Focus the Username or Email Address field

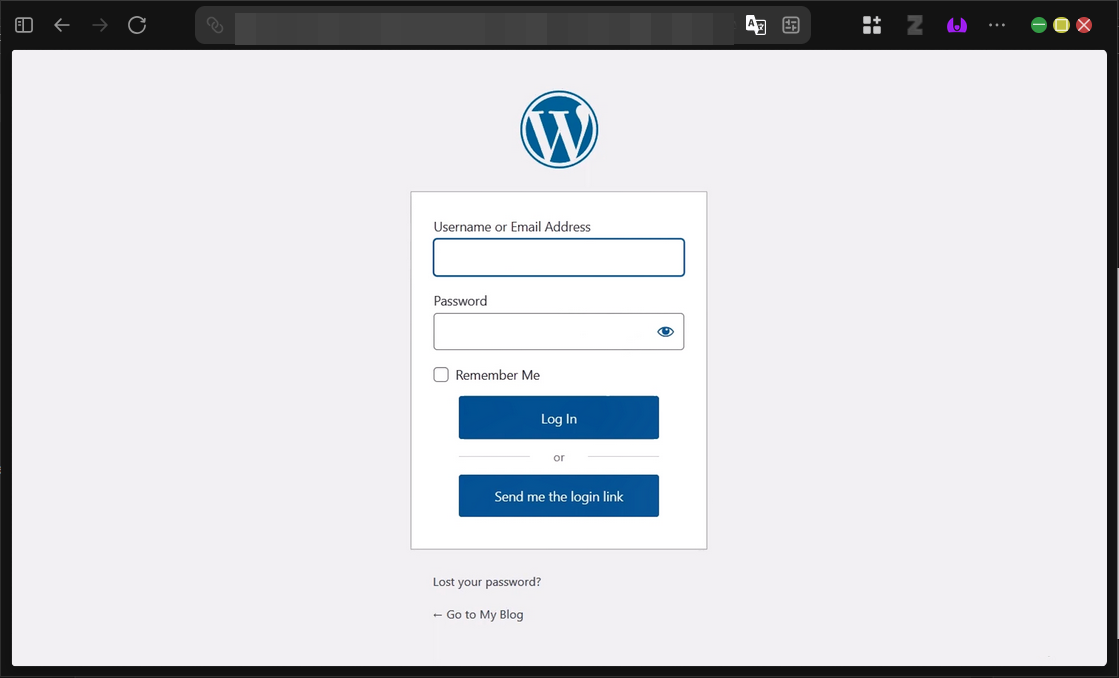pos(559,257)
